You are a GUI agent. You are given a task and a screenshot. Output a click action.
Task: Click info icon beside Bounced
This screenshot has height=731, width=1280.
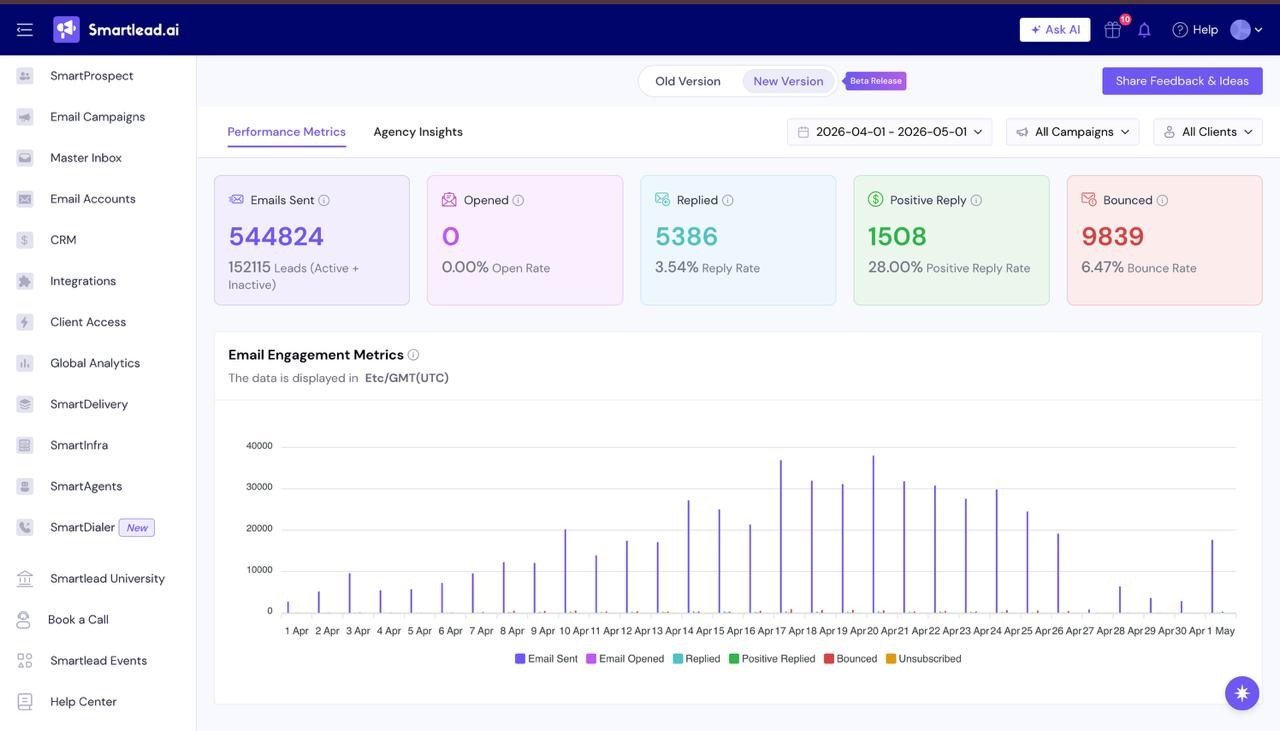1162,200
